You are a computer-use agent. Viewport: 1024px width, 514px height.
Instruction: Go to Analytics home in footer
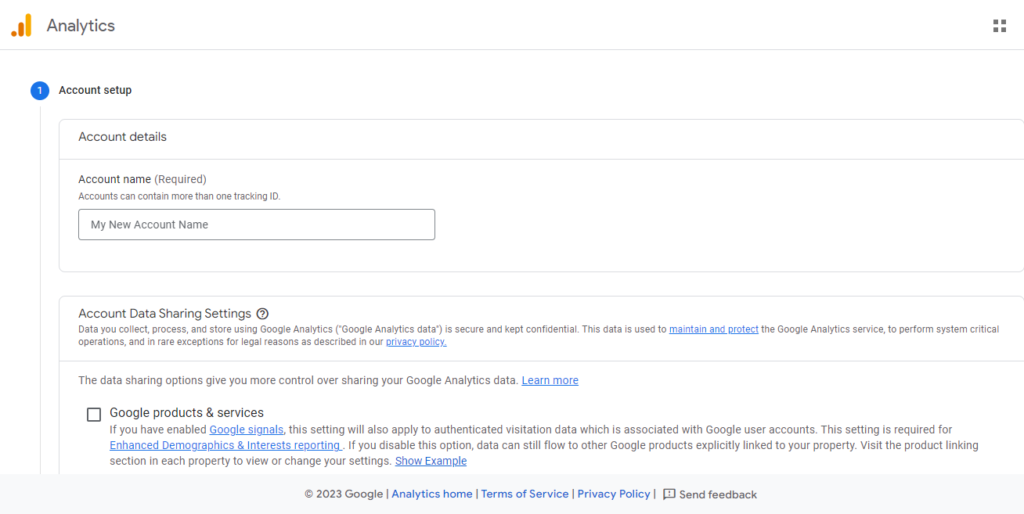pyautogui.click(x=432, y=494)
